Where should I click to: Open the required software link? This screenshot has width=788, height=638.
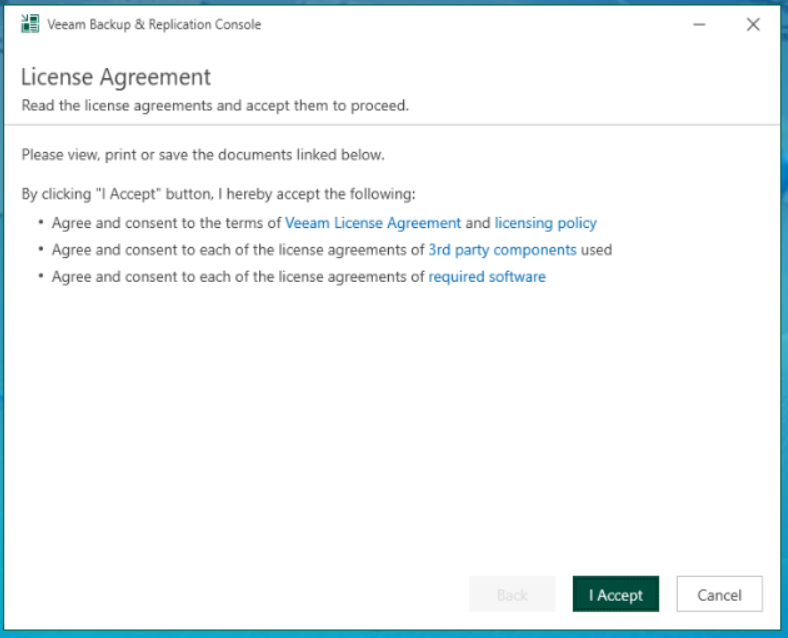click(x=487, y=277)
